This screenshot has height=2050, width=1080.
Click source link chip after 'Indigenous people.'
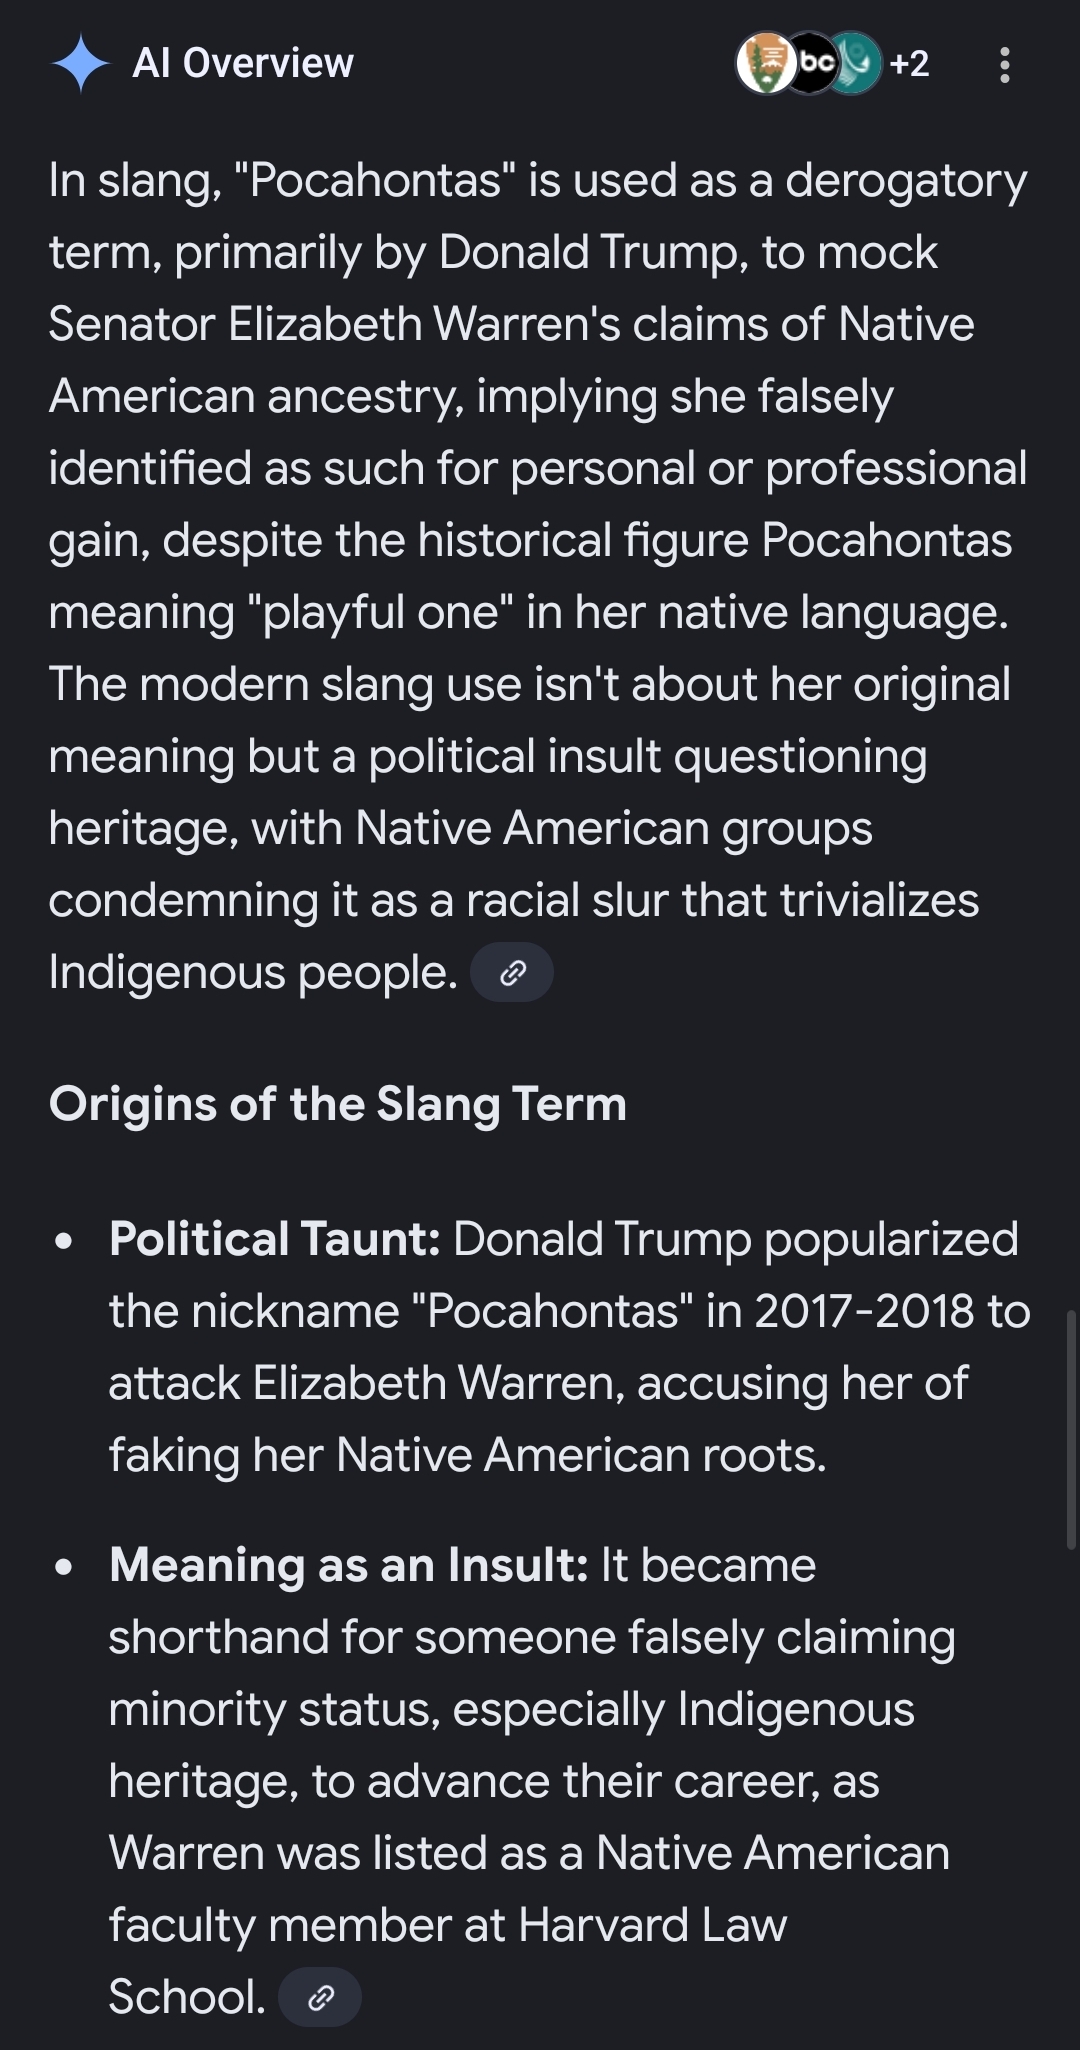(x=512, y=972)
